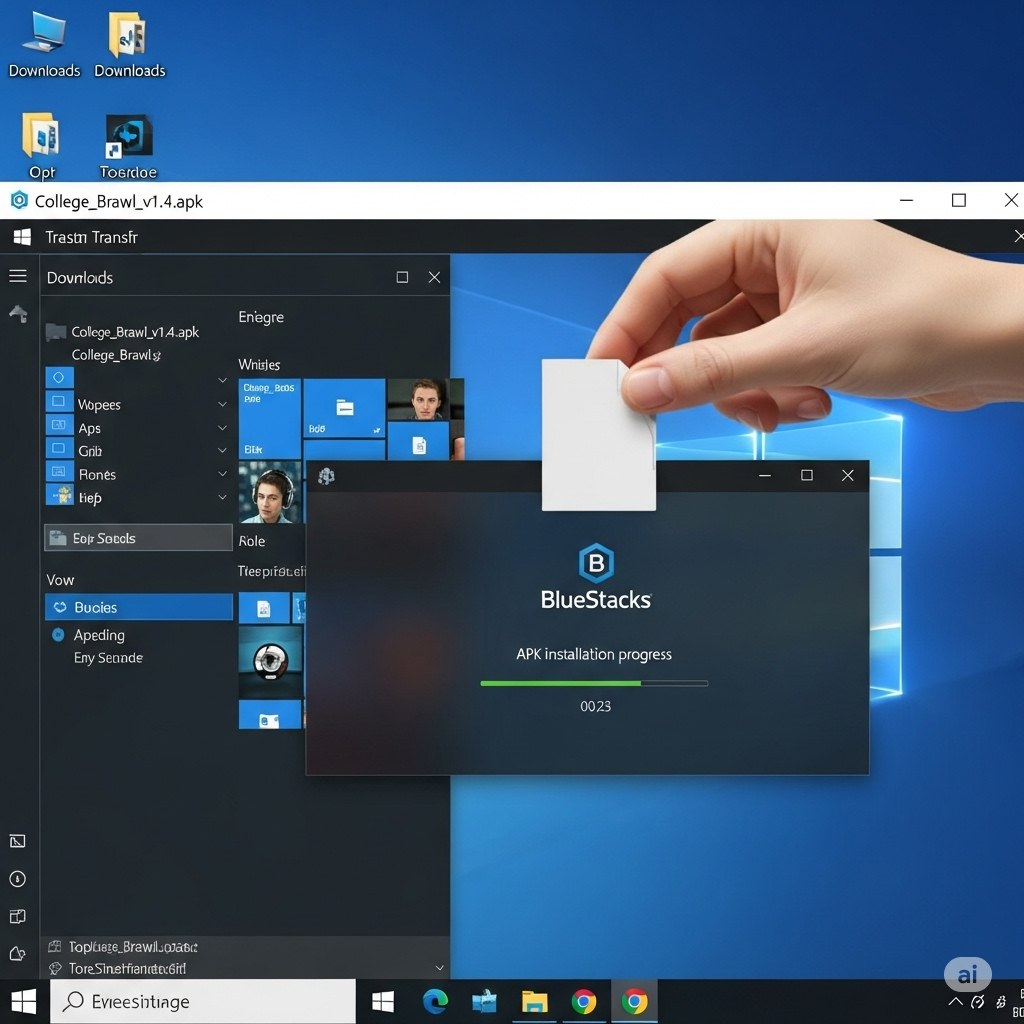Click the blue square icon beside Wopees
This screenshot has height=1024, width=1024.
tap(59, 401)
